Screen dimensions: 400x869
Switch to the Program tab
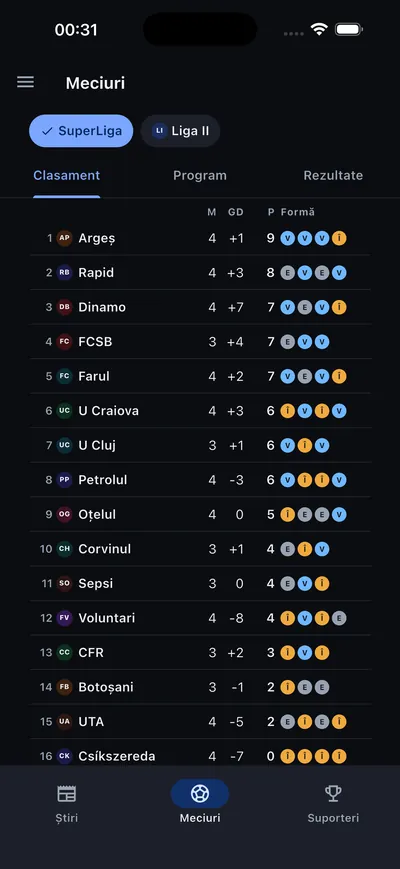200,176
